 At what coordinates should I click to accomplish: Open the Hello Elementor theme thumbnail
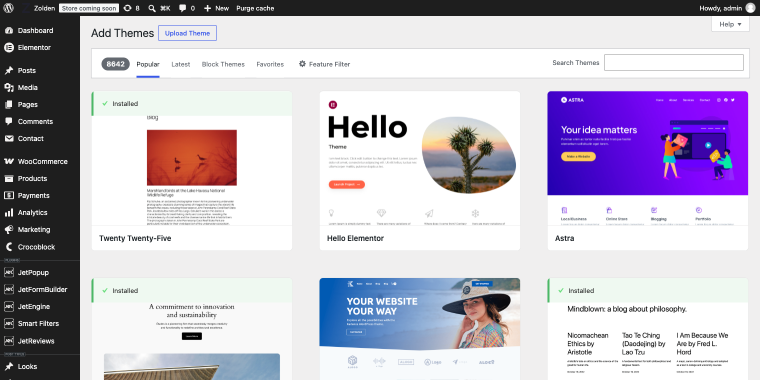[420, 158]
